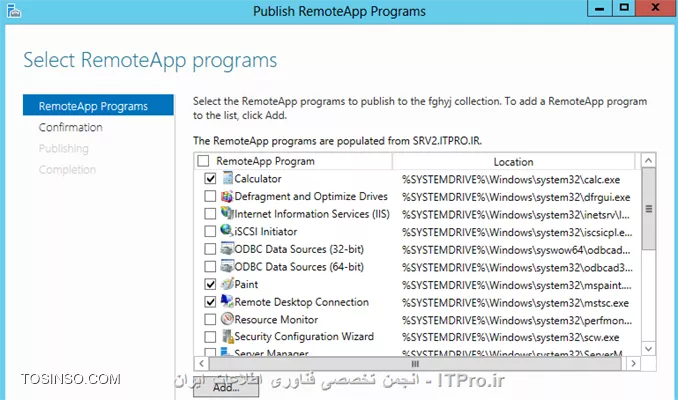
Task: Uncheck the Calculator checkbox
Action: [210, 179]
